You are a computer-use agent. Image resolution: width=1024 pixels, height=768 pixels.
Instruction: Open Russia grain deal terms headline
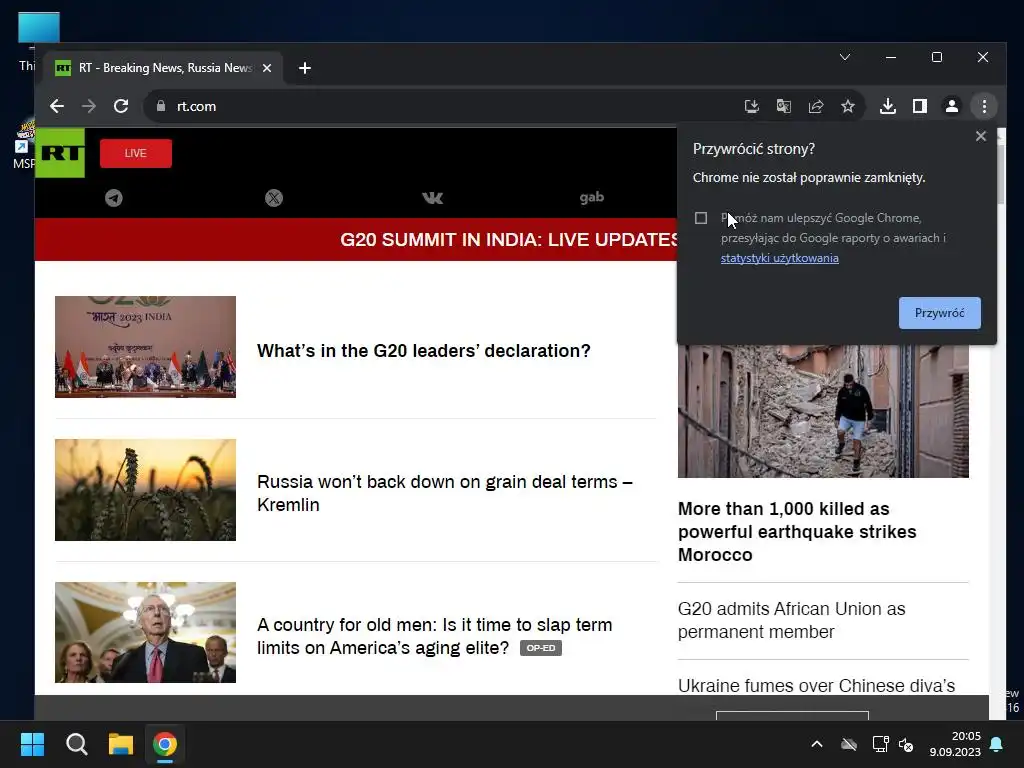445,493
